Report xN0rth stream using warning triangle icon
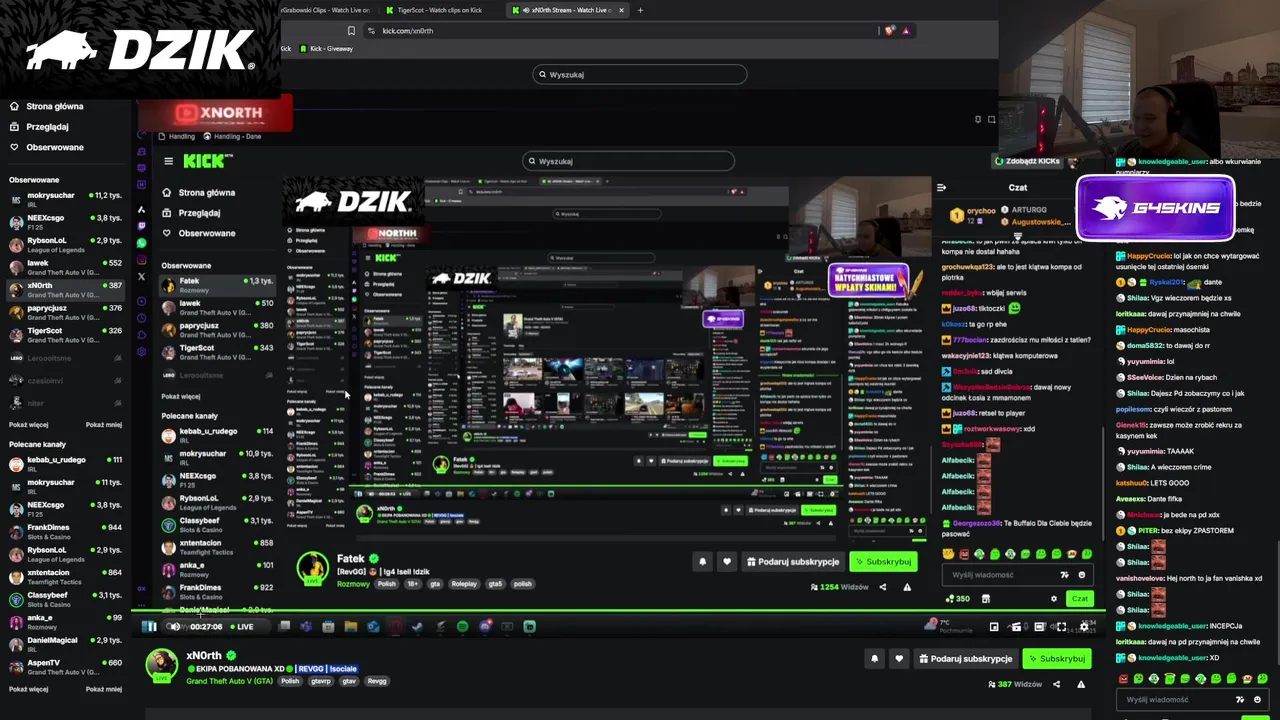 tap(1081, 684)
